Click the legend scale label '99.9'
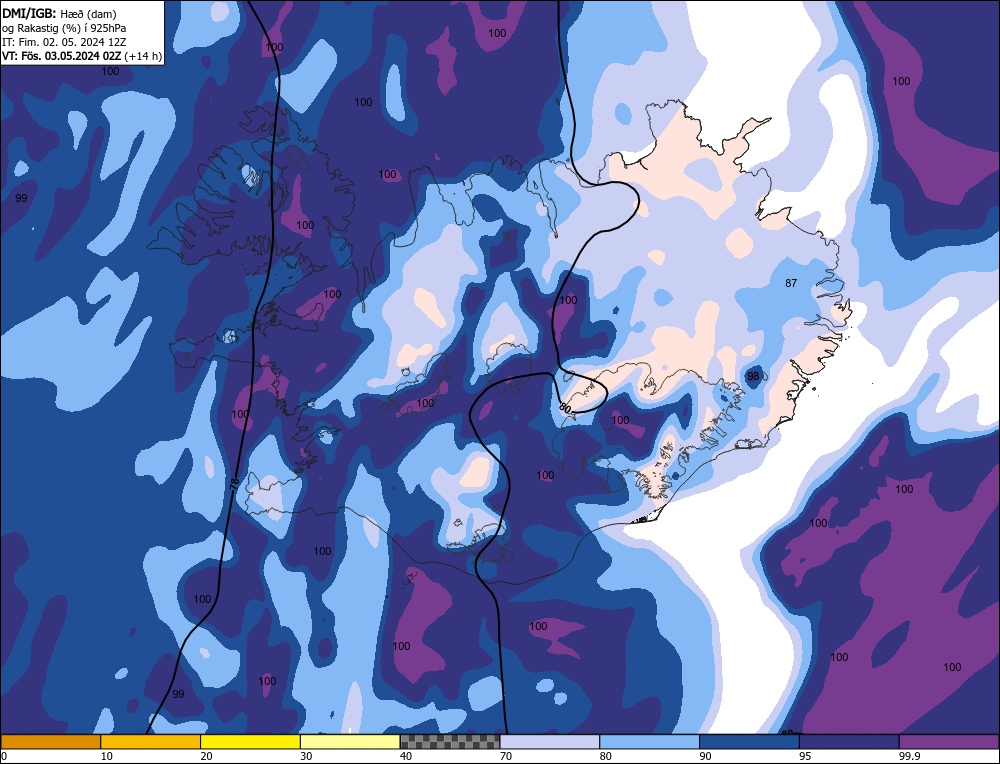Image resolution: width=1000 pixels, height=764 pixels. pos(910,756)
